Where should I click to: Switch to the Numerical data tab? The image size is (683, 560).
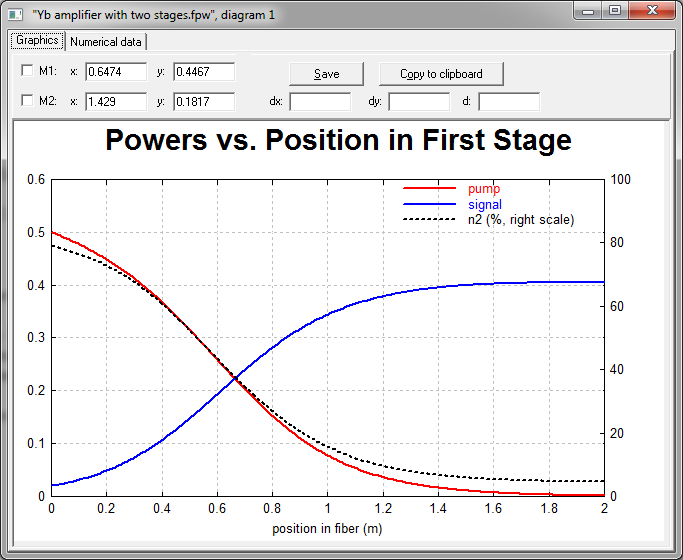105,42
